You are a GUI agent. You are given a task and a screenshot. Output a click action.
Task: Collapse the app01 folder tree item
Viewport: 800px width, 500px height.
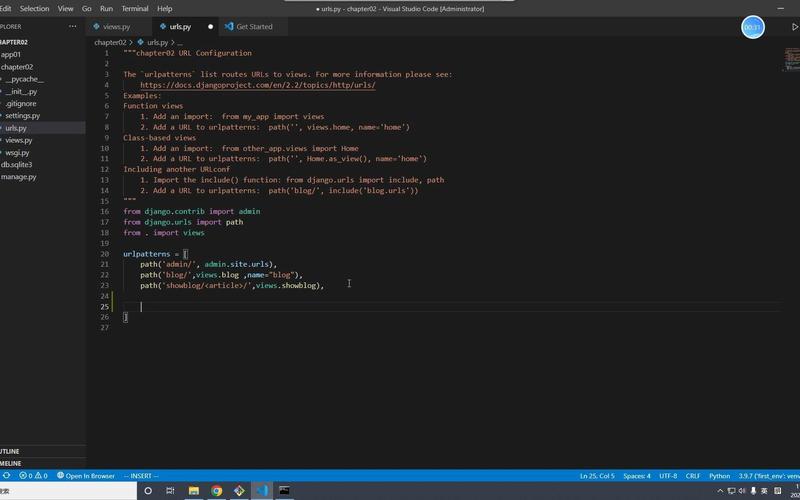pyautogui.click(x=11, y=55)
